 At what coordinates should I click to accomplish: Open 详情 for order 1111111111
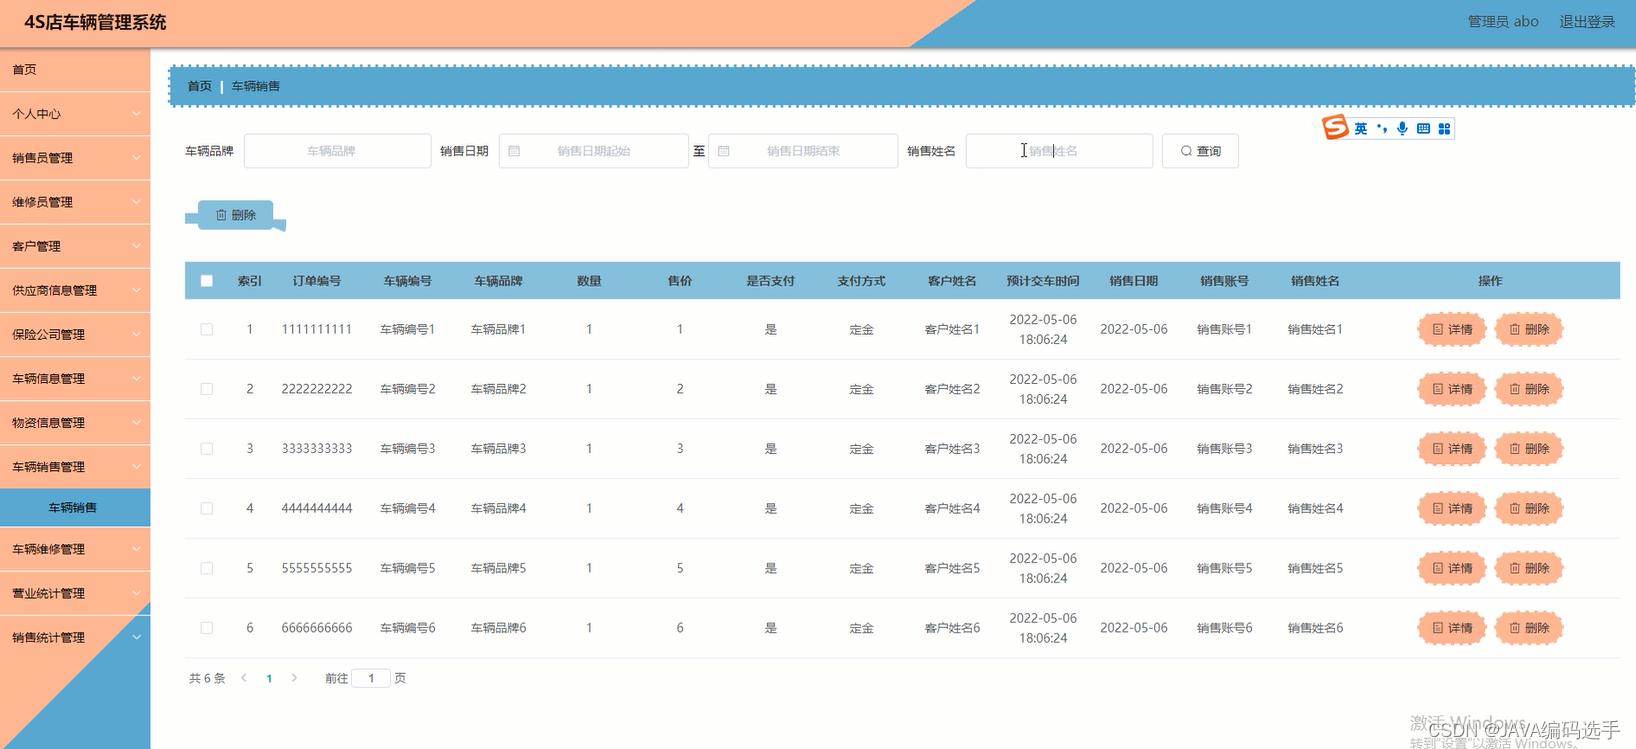pos(1452,329)
